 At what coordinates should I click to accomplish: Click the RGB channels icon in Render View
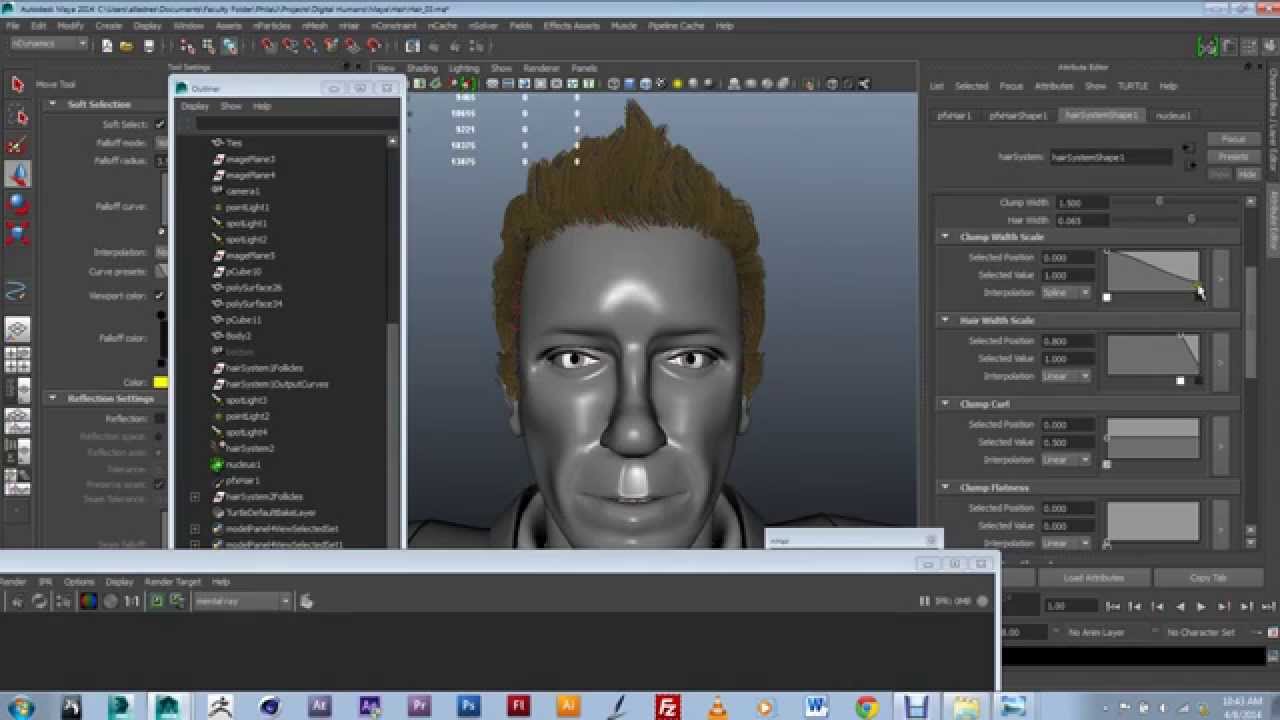coord(89,601)
